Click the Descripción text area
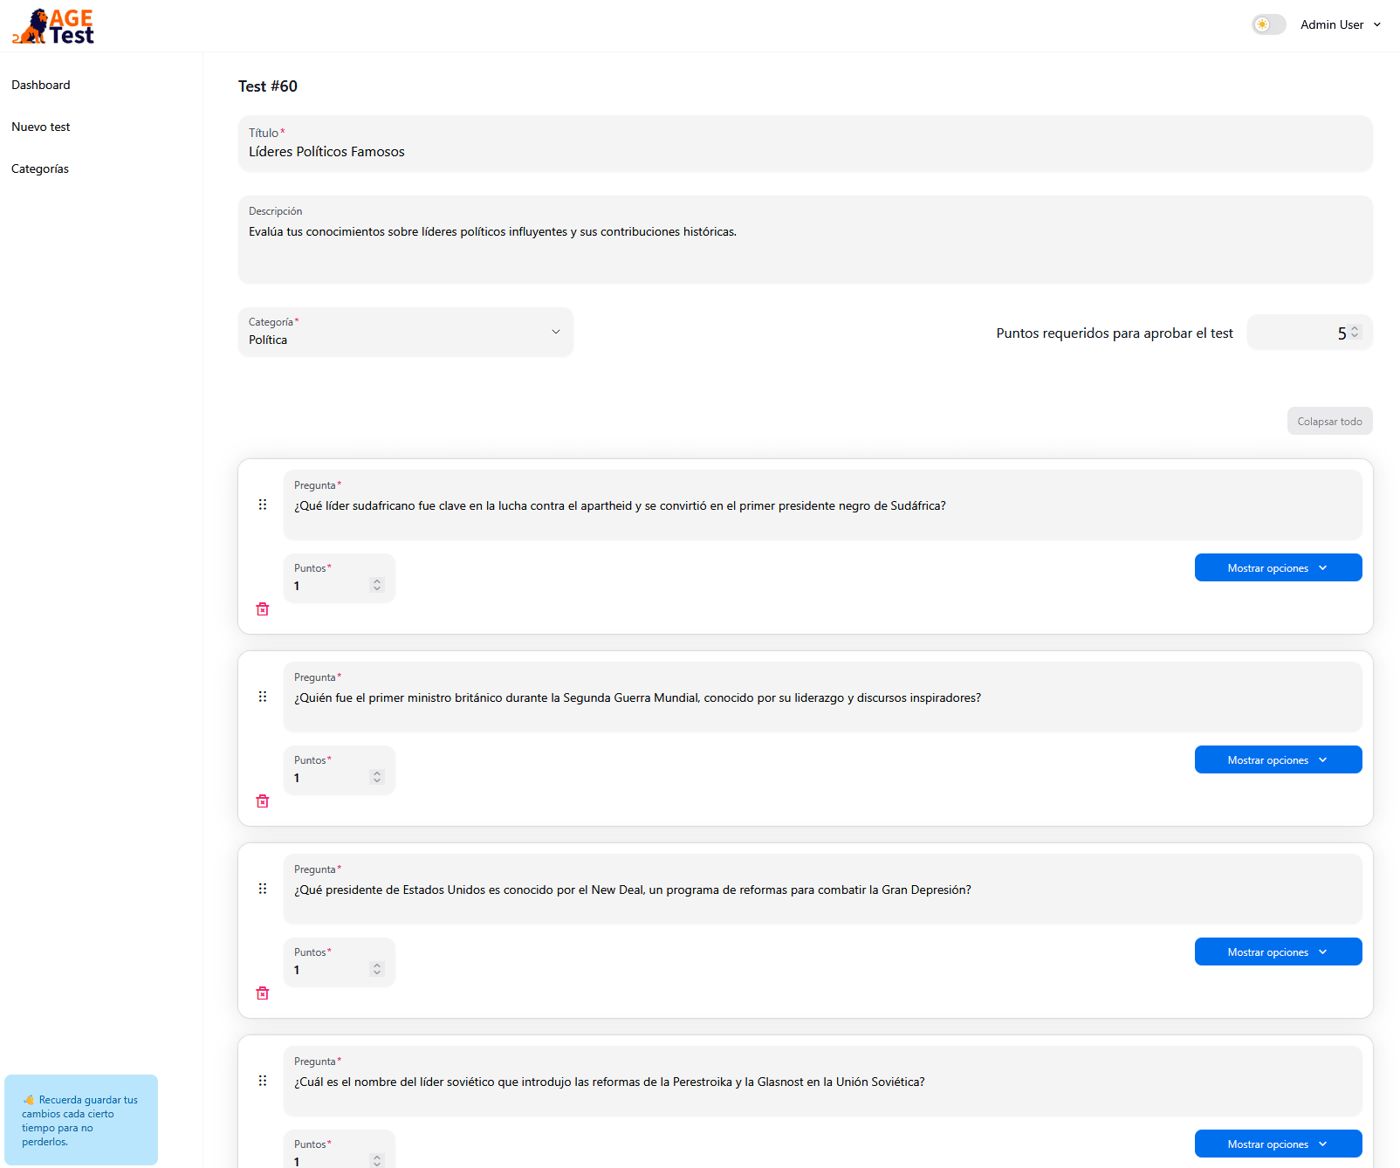The image size is (1400, 1168). [805, 239]
